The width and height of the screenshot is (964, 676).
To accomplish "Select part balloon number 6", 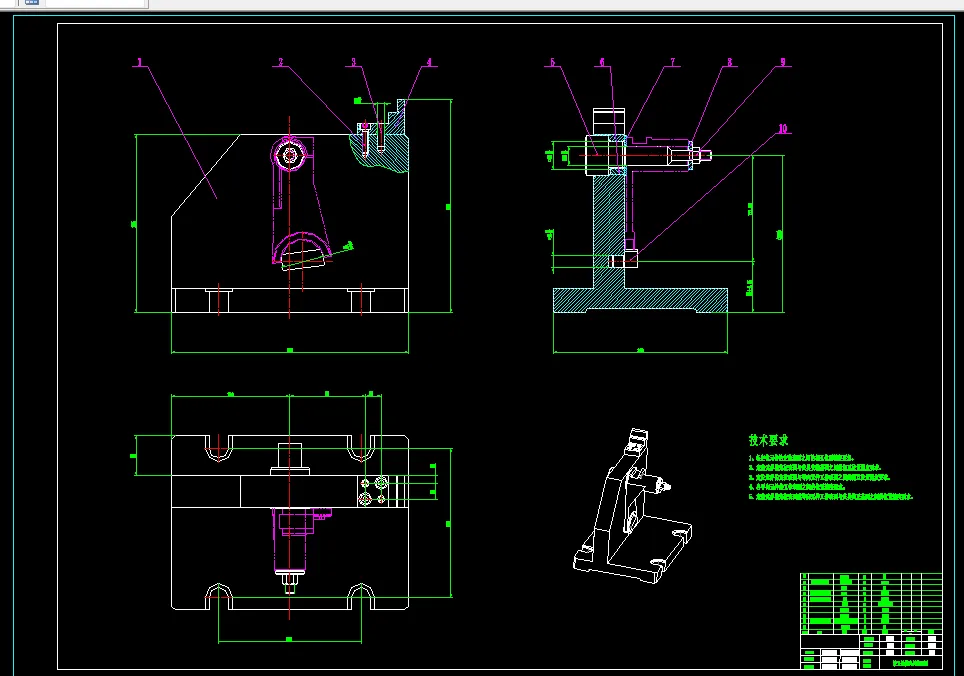I will pos(602,62).
